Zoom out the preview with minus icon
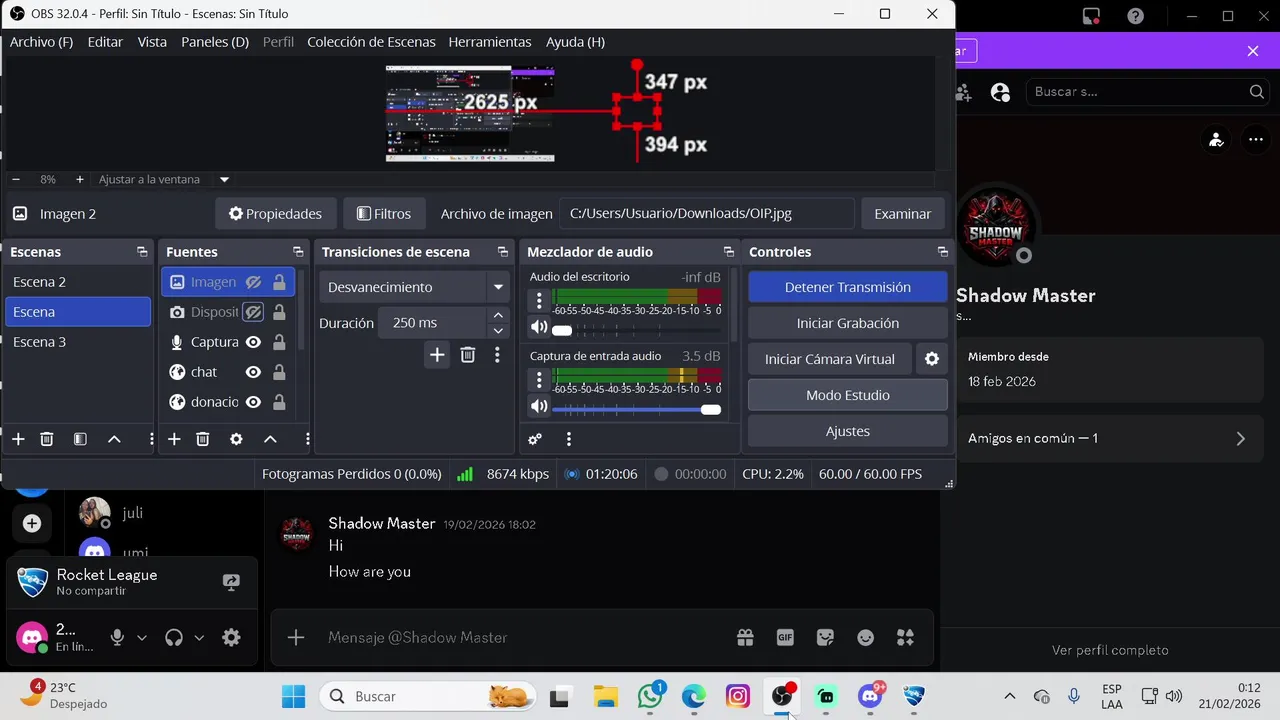The image size is (1280, 720). [x=16, y=180]
